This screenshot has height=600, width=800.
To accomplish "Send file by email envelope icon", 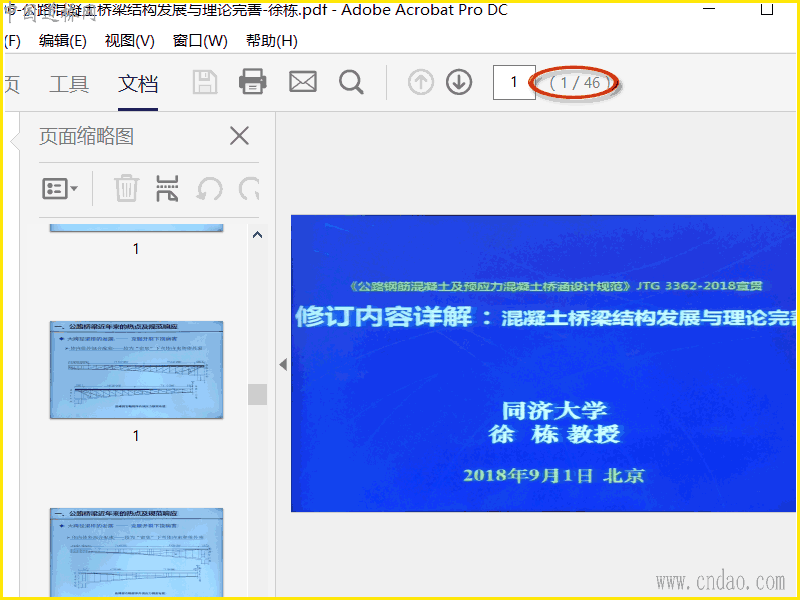I will coord(303,82).
